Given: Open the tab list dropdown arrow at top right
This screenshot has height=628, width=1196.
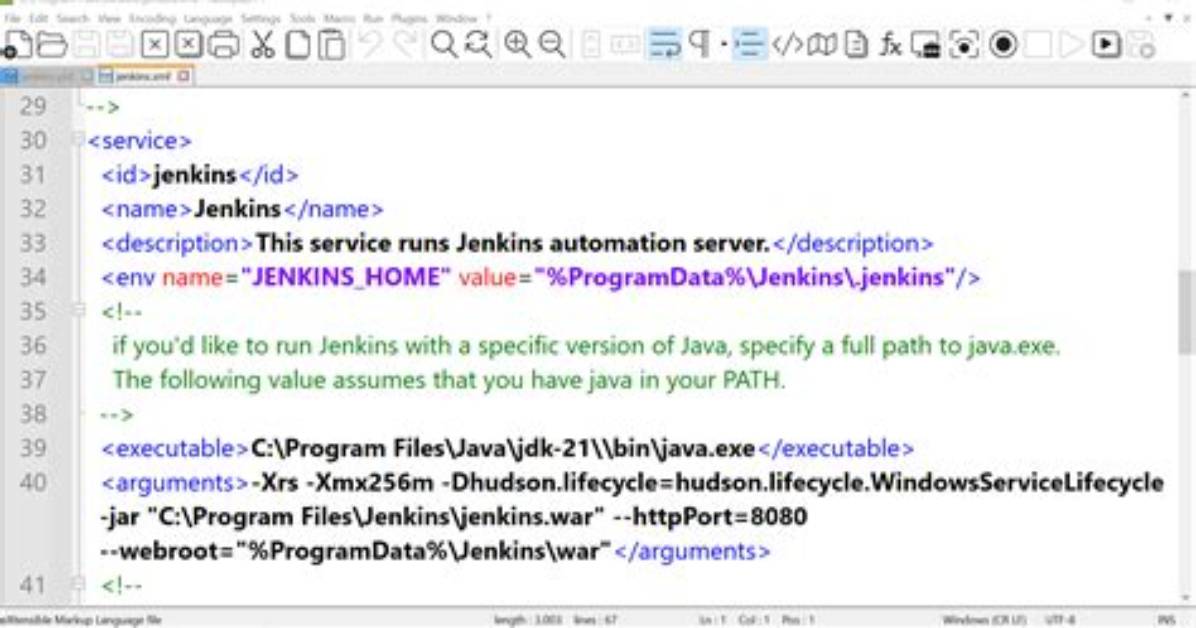Looking at the screenshot, I should (1168, 18).
